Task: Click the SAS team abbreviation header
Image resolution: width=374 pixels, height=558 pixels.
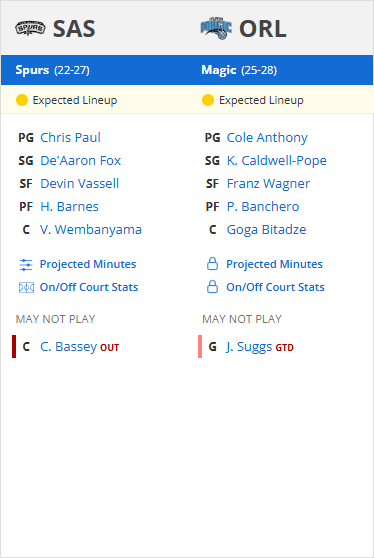Action: tap(74, 28)
